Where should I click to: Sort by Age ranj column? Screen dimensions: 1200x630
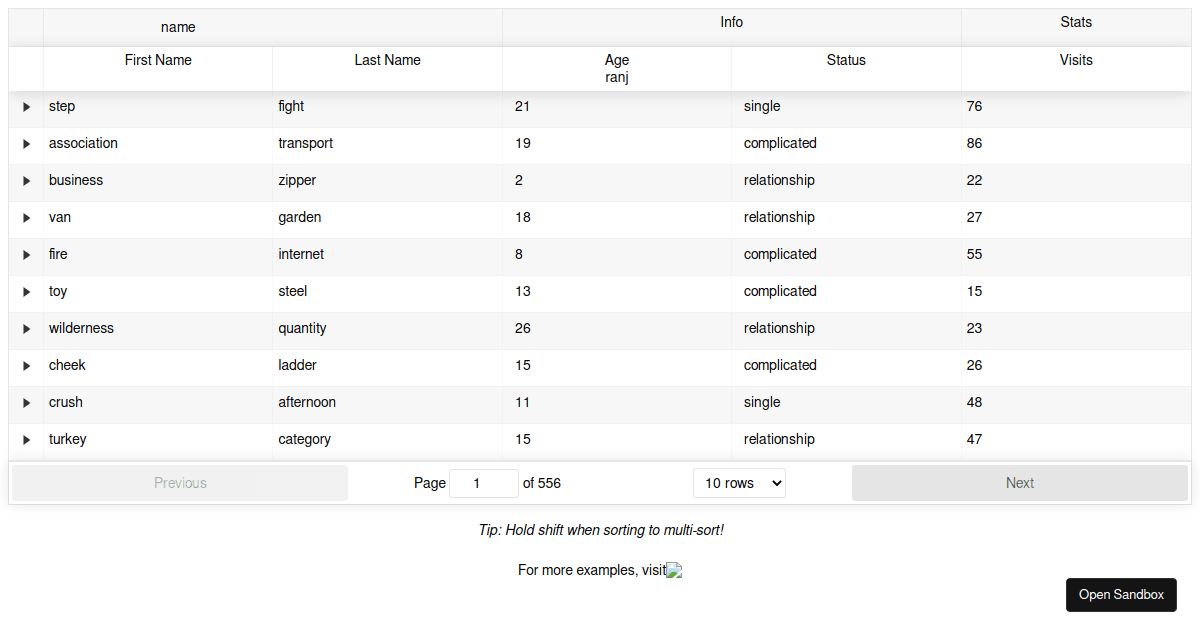617,68
